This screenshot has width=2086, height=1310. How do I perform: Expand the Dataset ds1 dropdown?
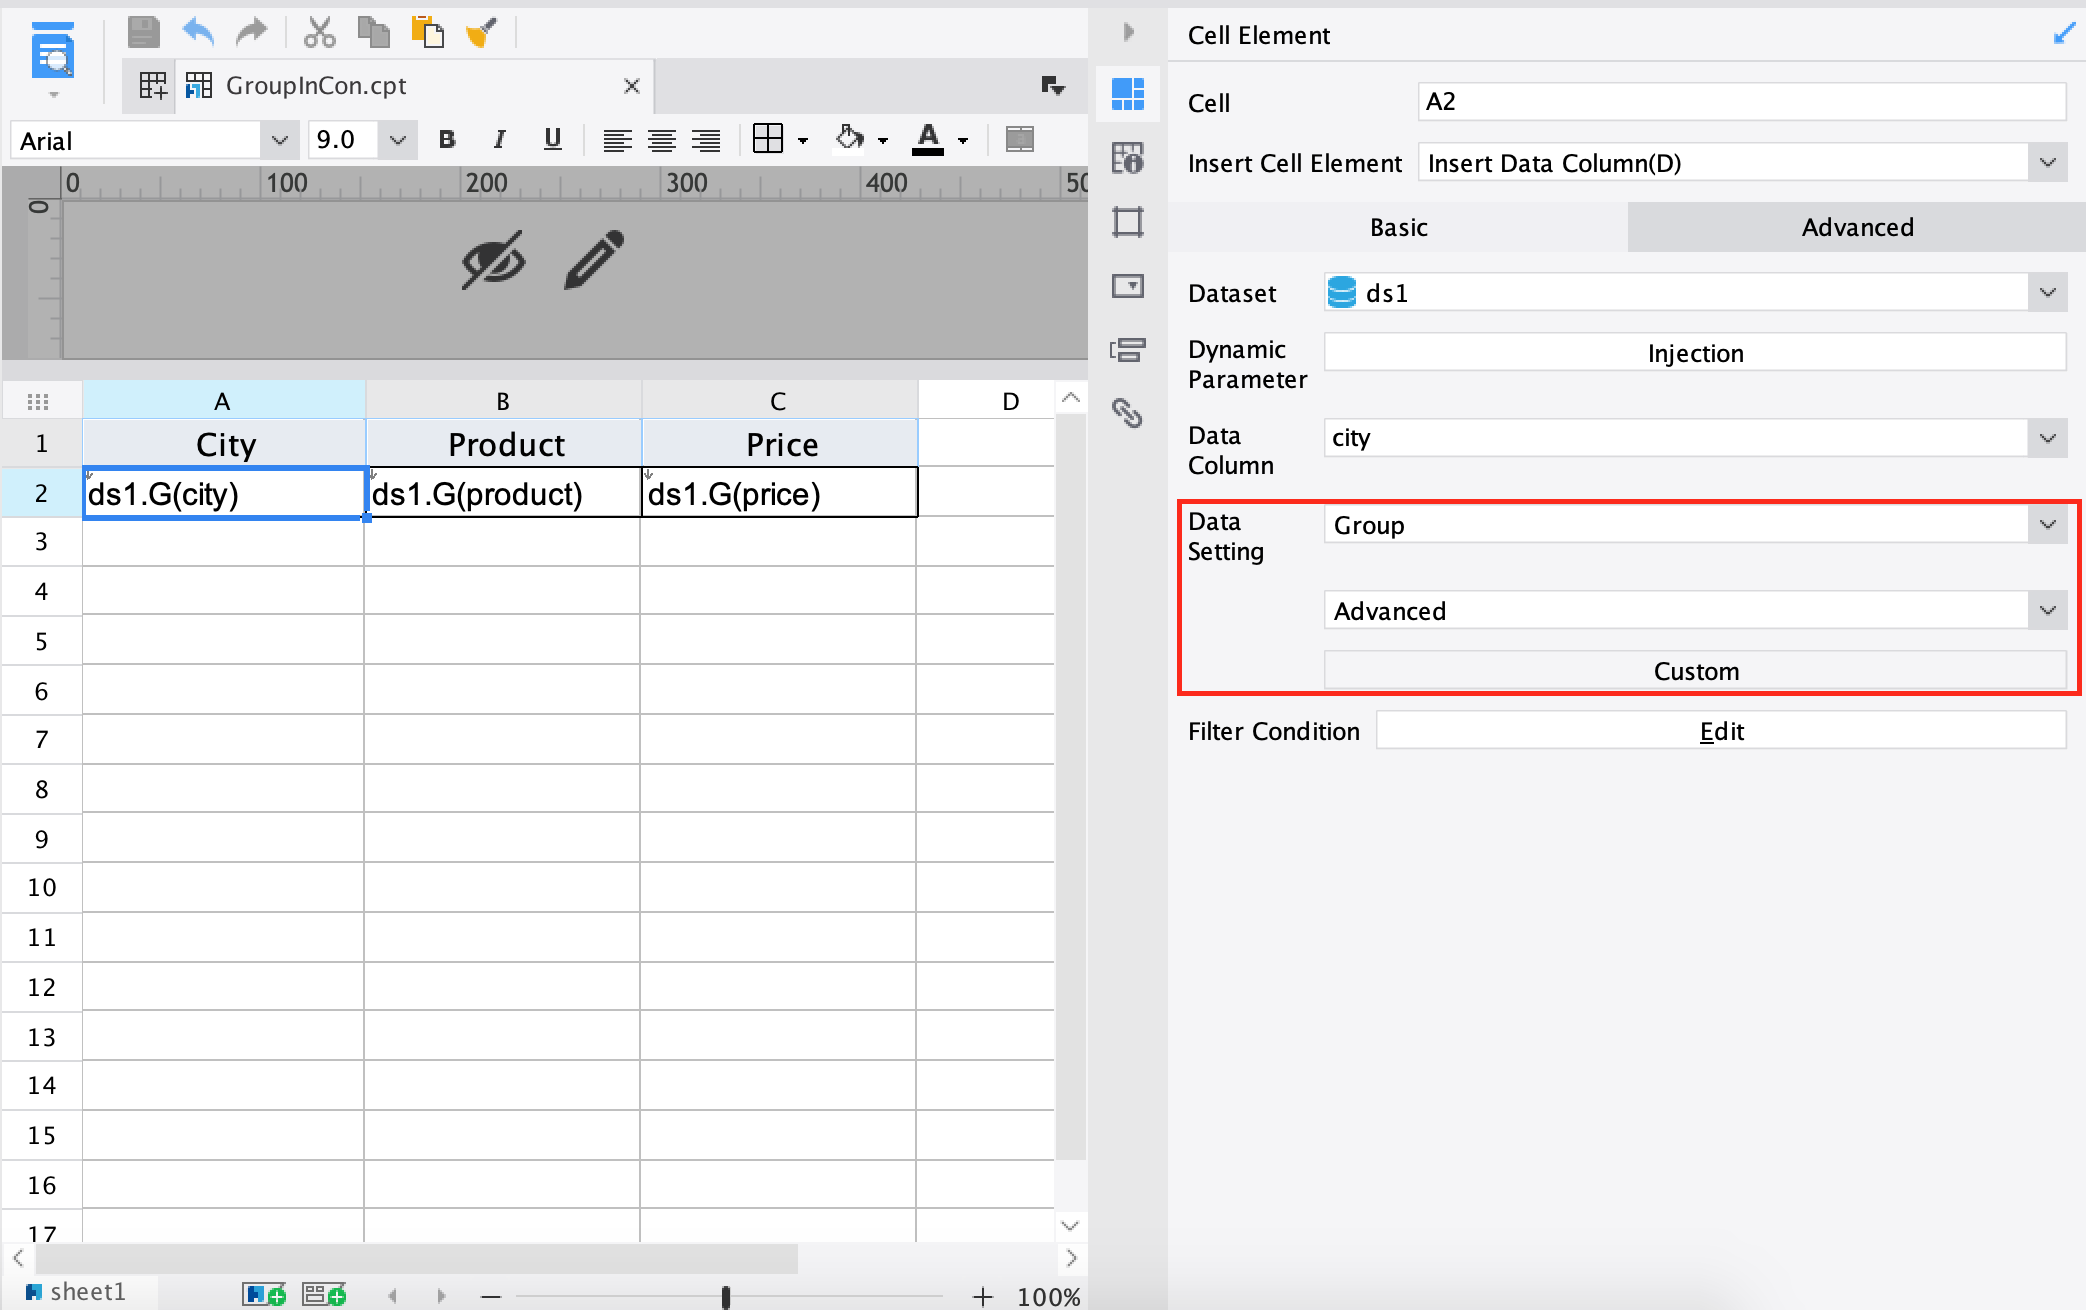point(2048,292)
